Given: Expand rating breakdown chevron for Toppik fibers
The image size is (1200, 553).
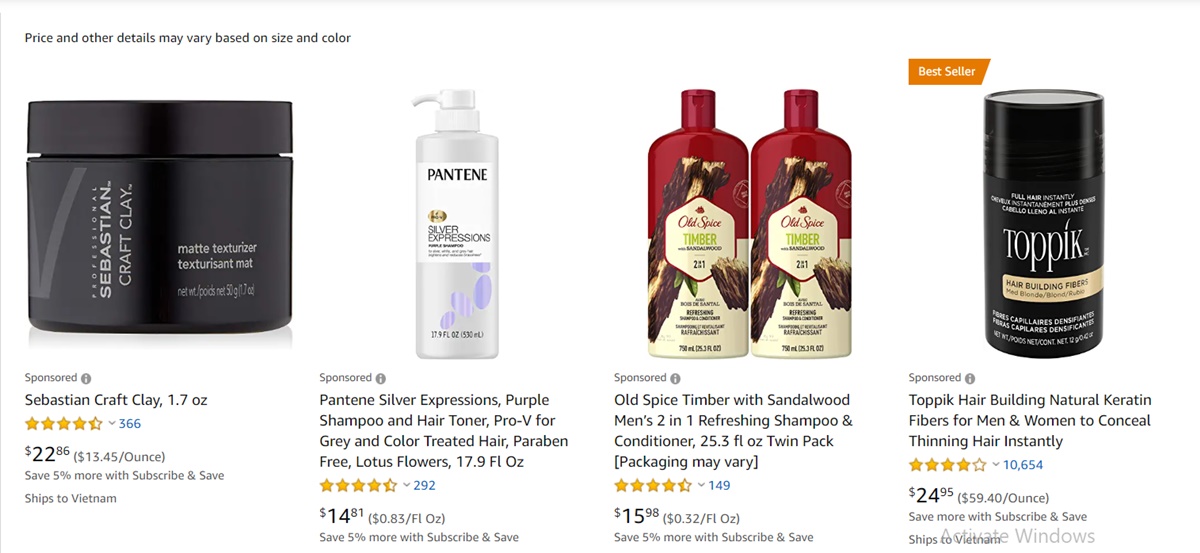Looking at the screenshot, I should (996, 465).
